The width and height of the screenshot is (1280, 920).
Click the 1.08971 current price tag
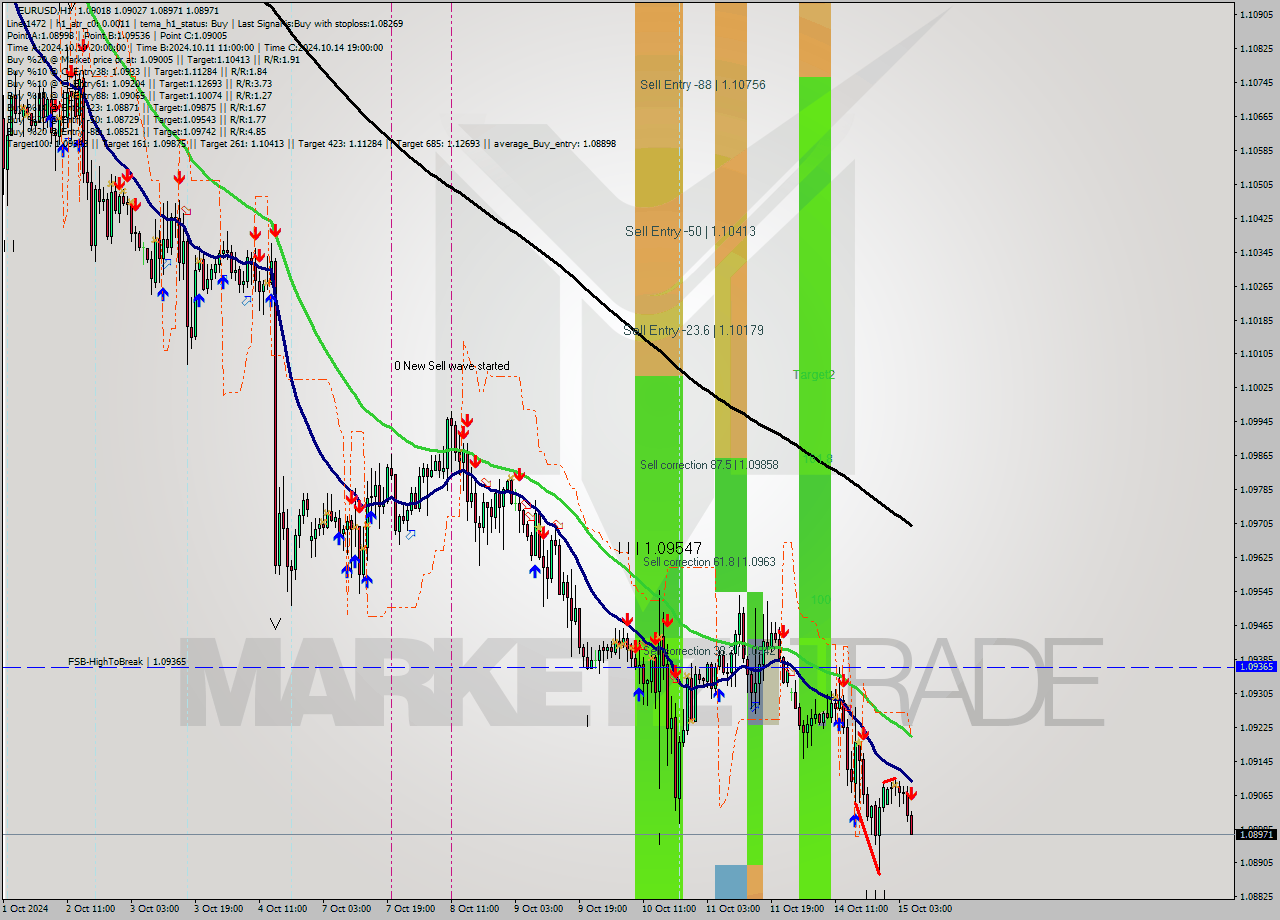pyautogui.click(x=1256, y=834)
